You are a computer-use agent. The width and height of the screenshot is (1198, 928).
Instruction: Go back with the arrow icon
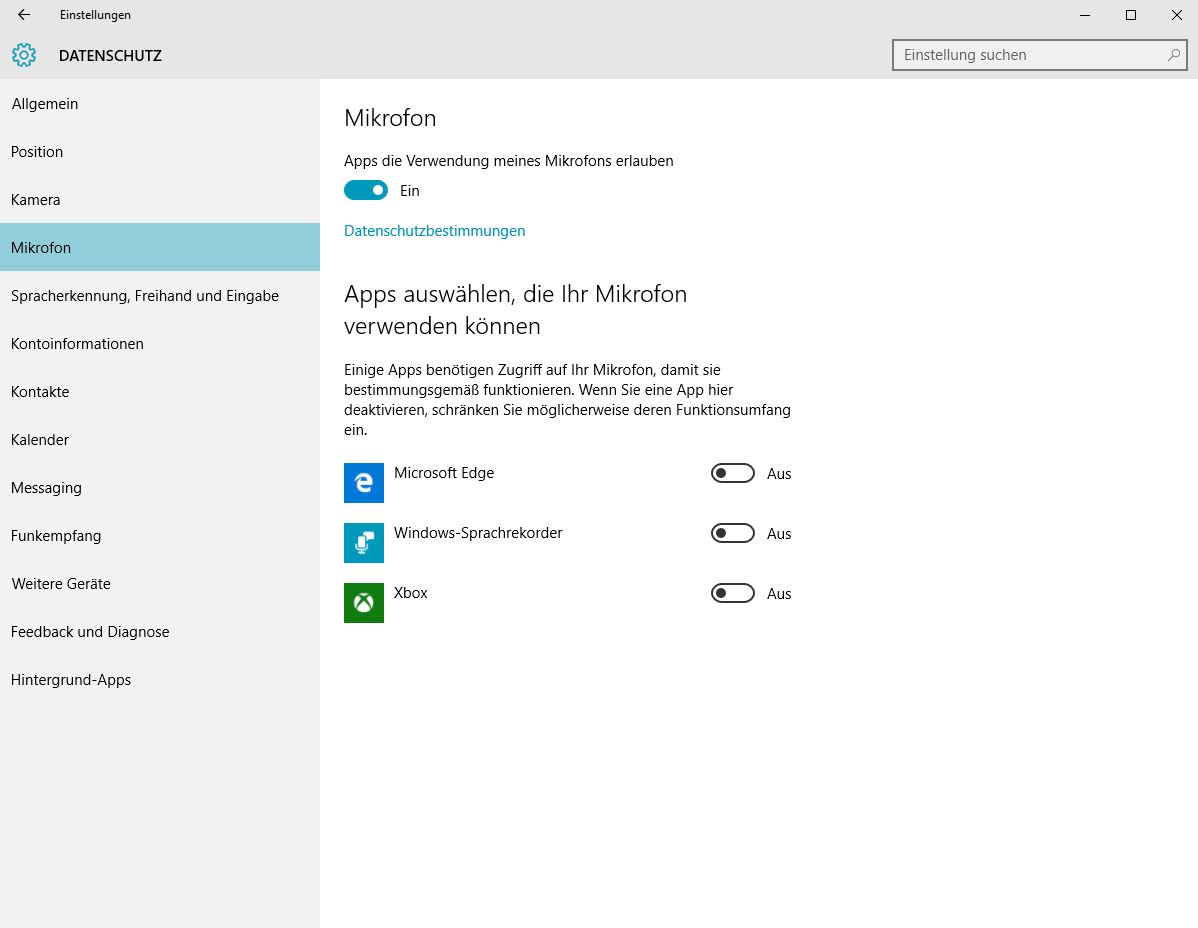[x=24, y=15]
